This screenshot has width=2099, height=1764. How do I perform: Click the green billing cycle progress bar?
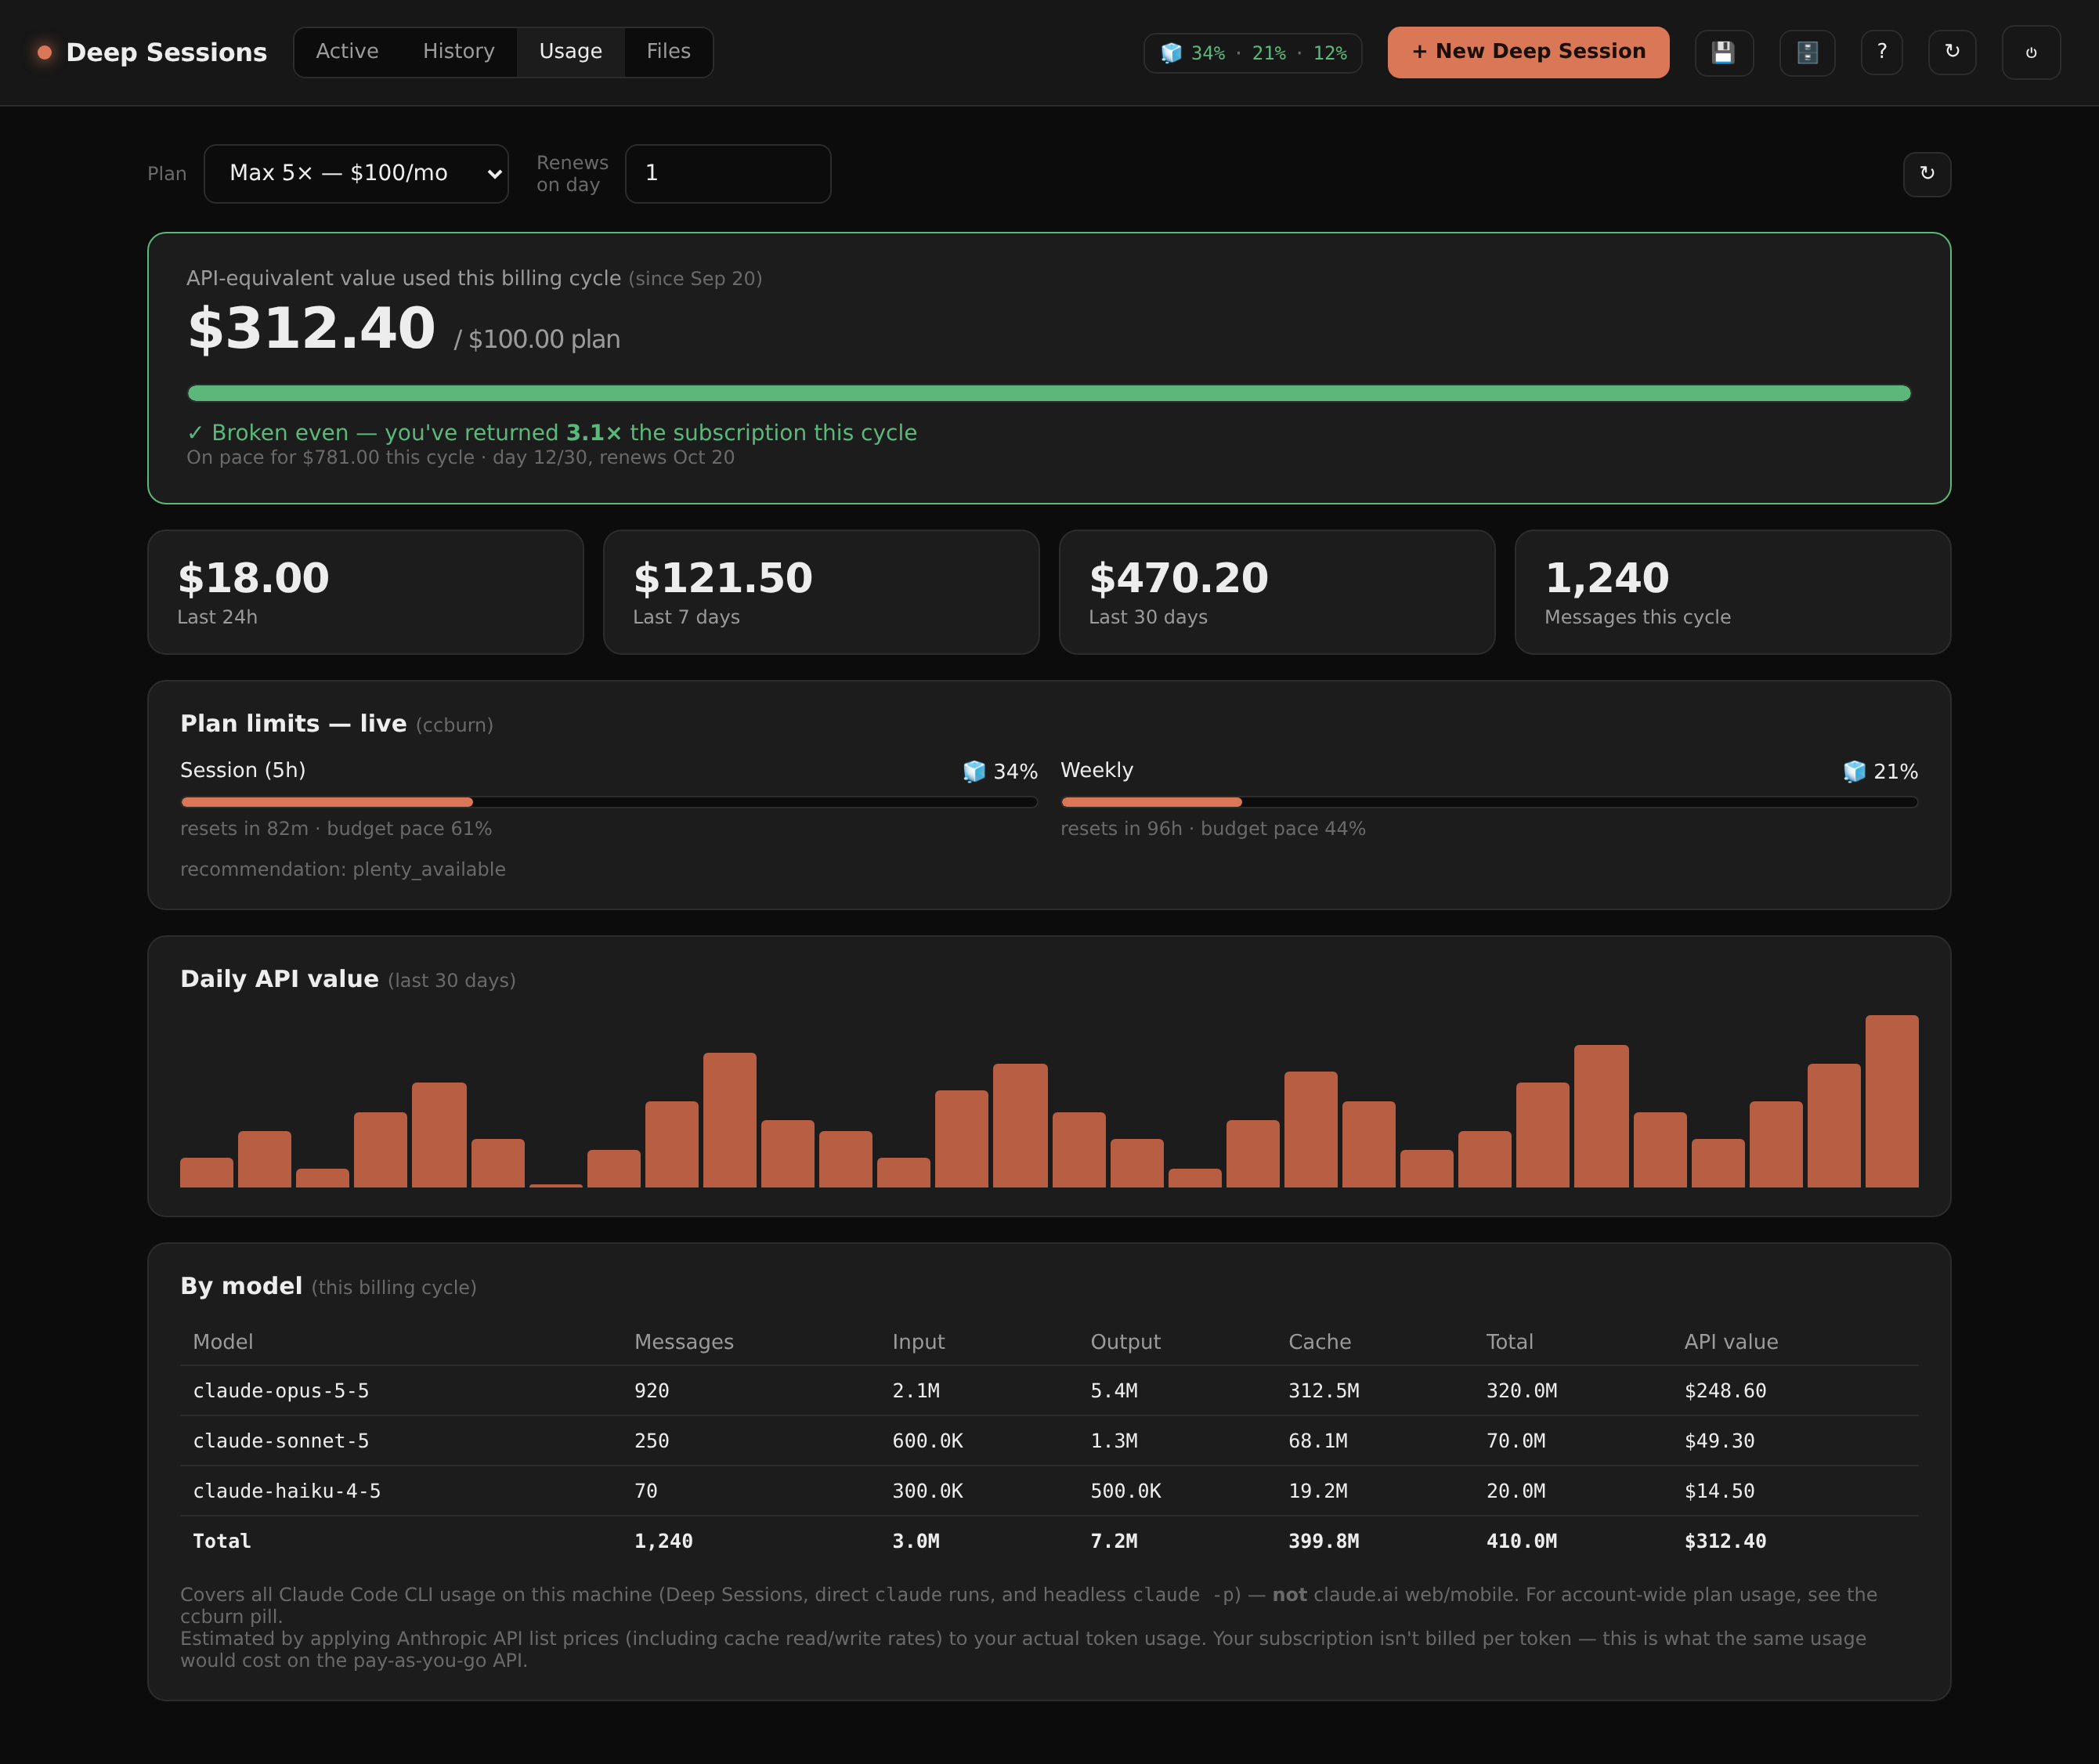pos(1049,393)
